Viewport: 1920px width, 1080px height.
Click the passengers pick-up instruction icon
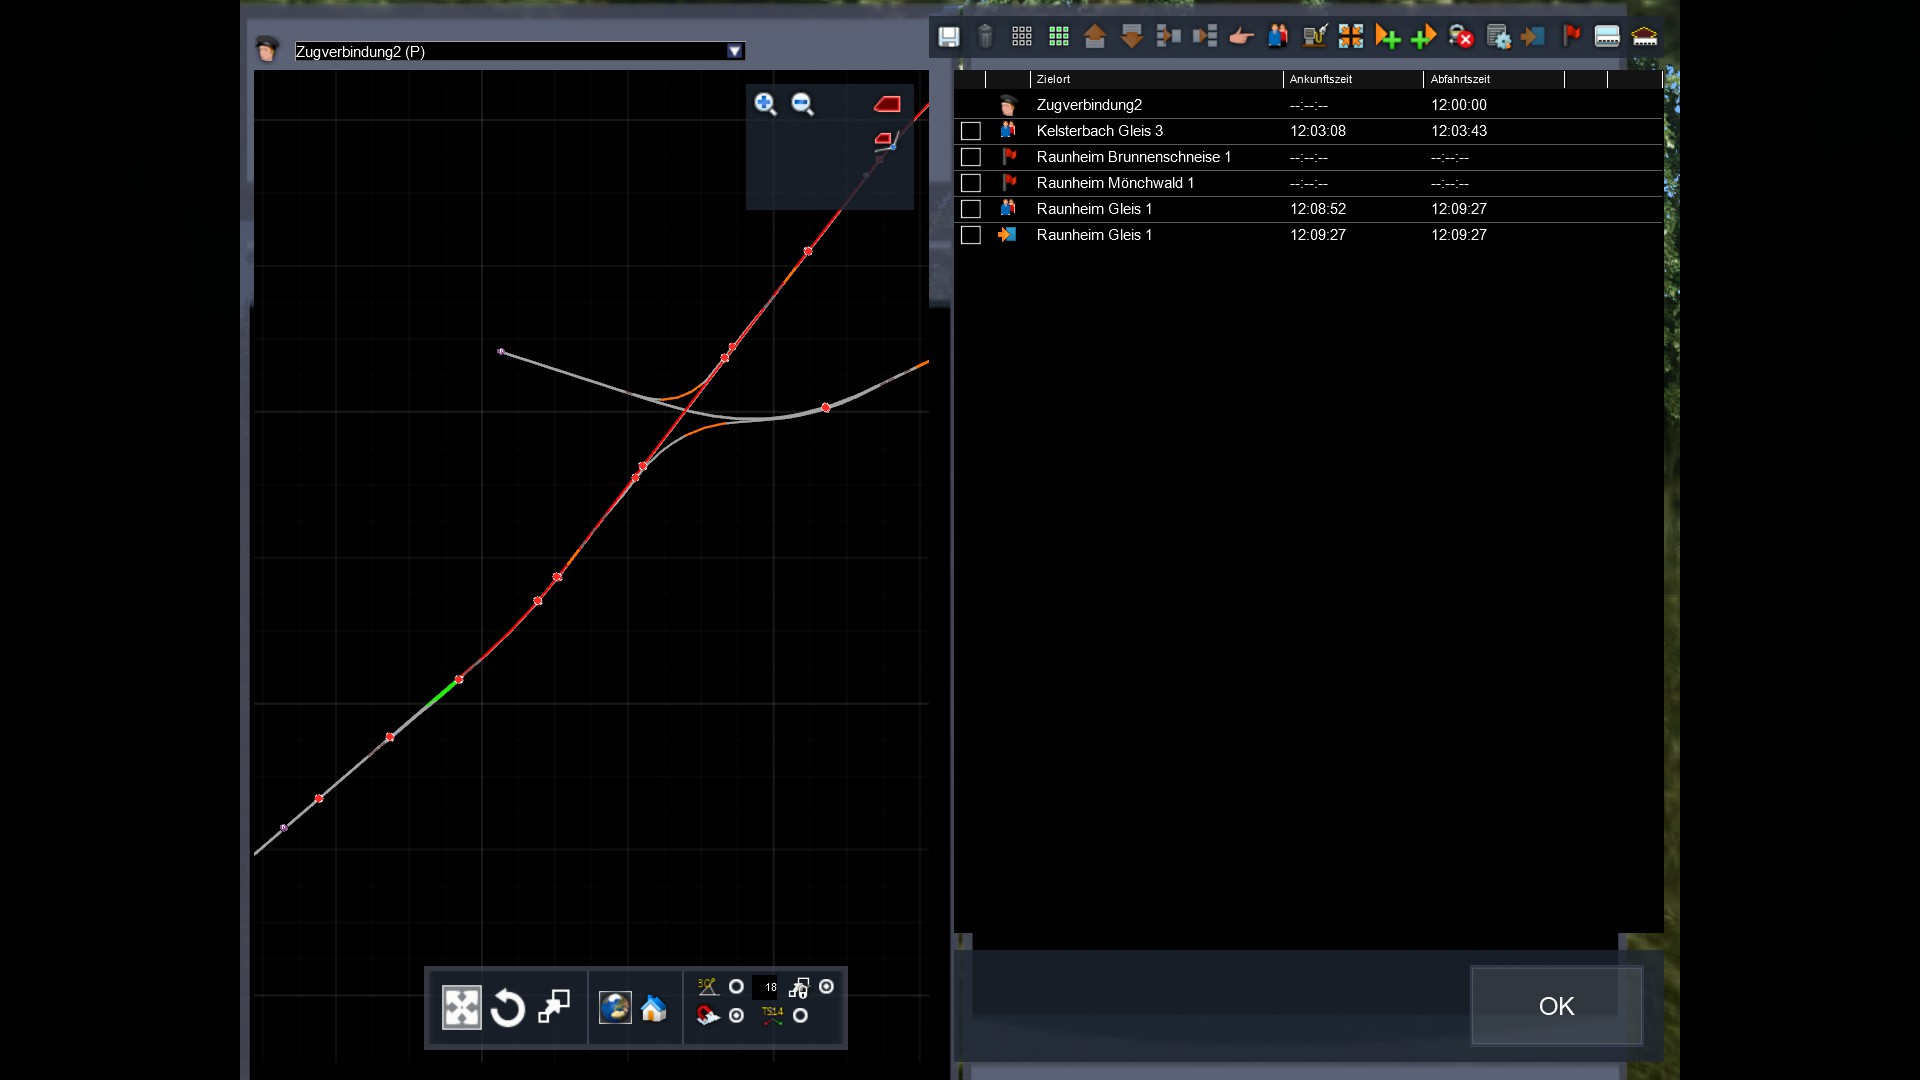(1278, 37)
